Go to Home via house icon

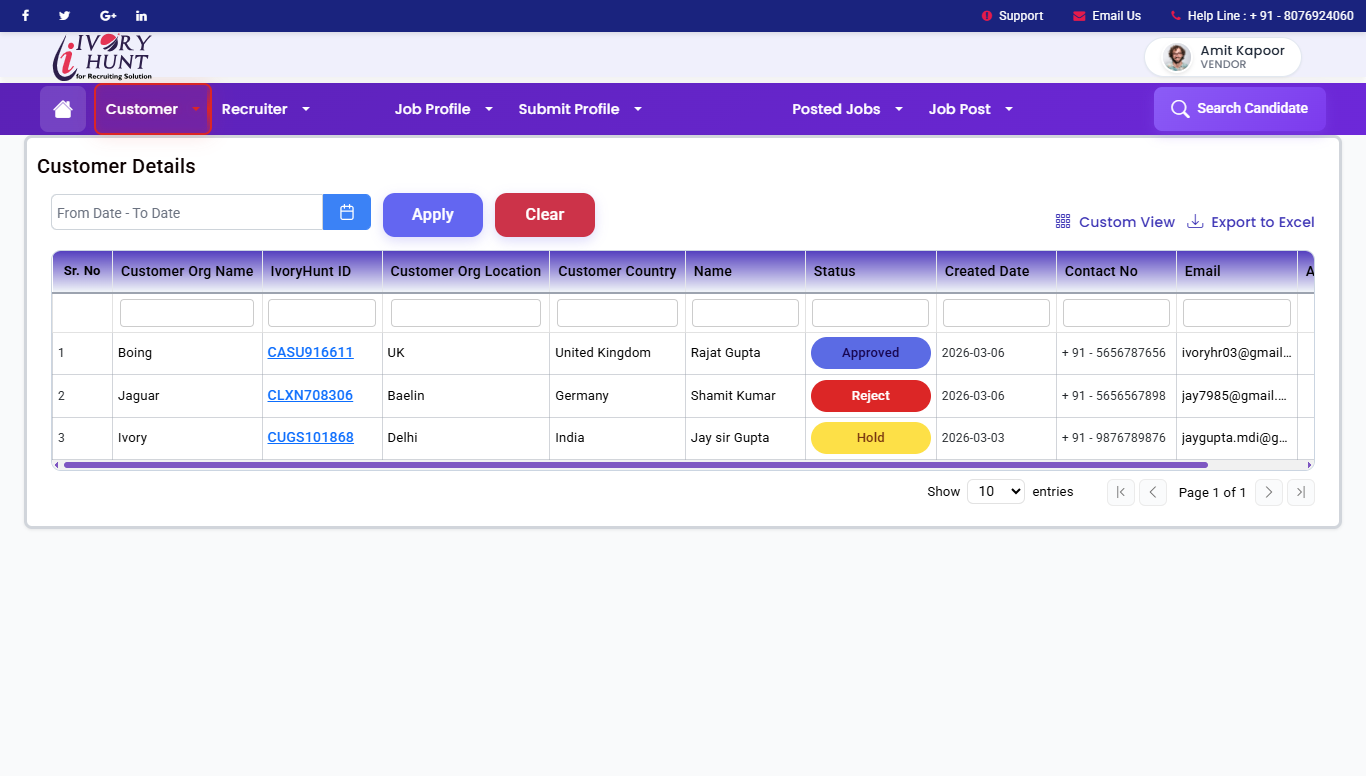(x=63, y=109)
